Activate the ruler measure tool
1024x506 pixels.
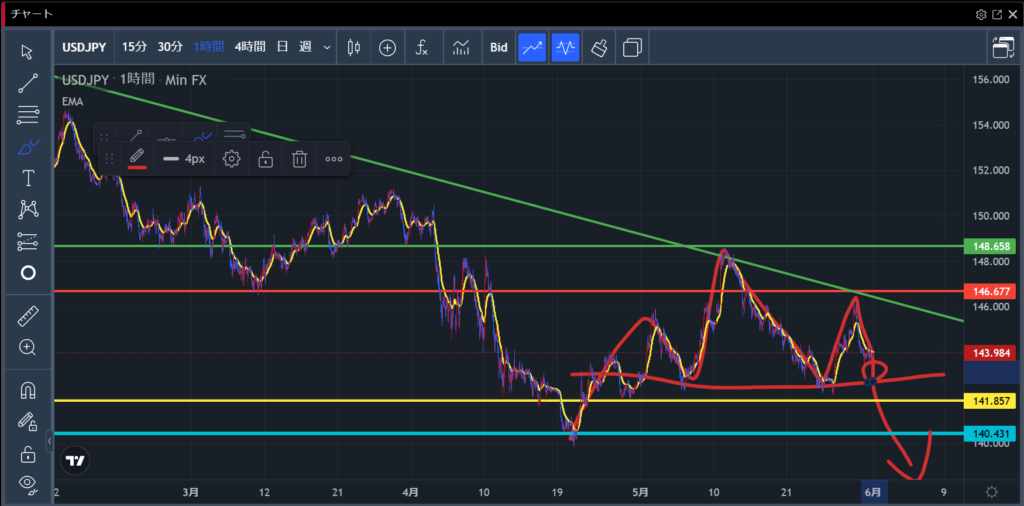[27, 316]
